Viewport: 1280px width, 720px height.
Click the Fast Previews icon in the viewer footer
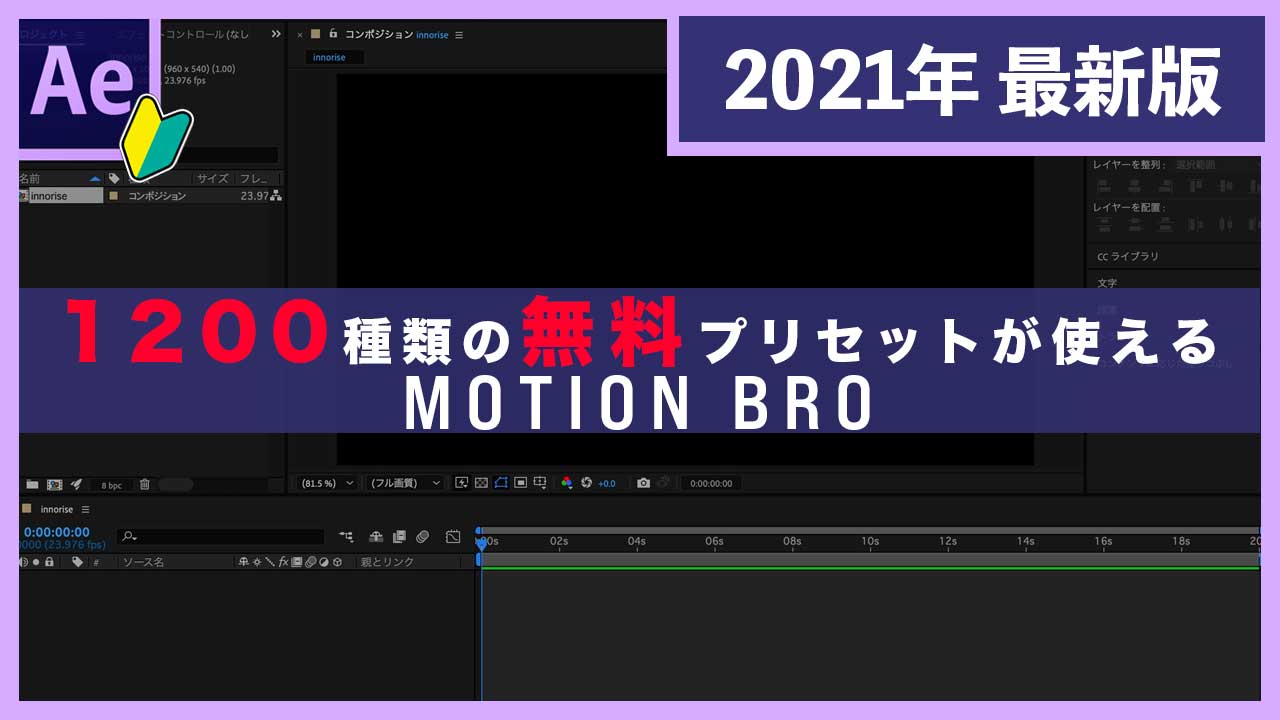(461, 482)
